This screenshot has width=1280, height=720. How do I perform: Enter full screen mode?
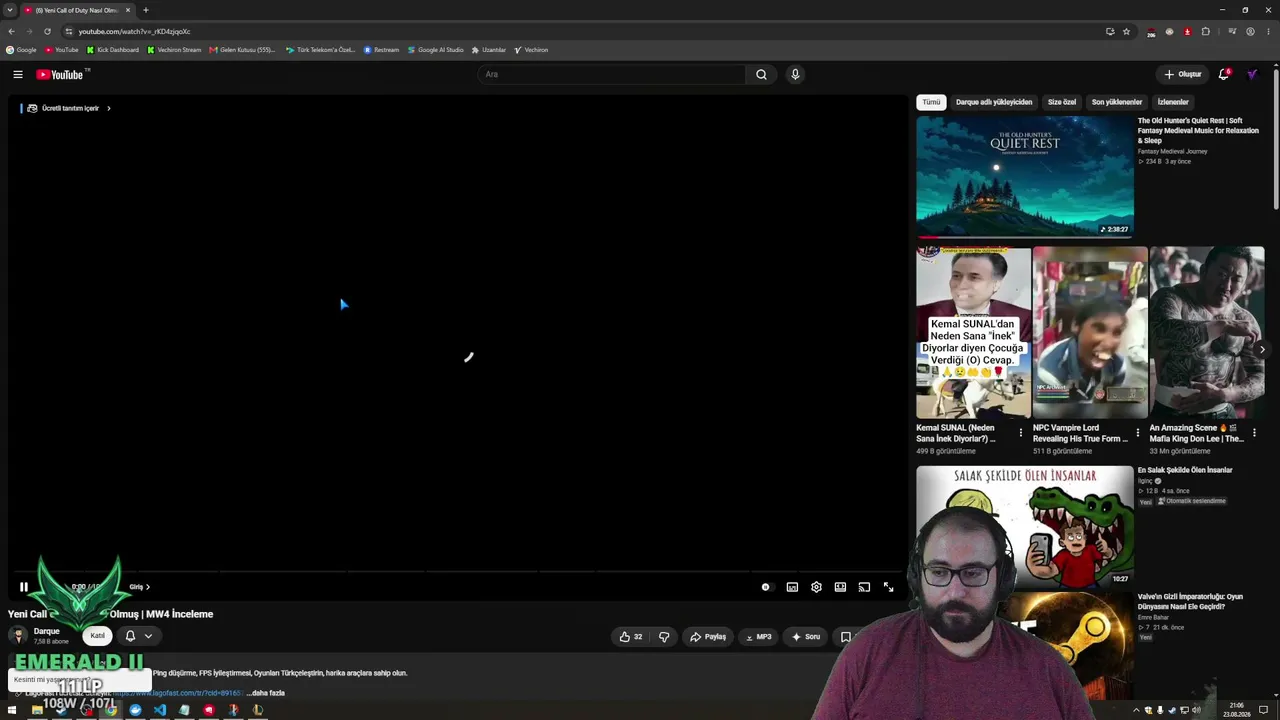[888, 587]
